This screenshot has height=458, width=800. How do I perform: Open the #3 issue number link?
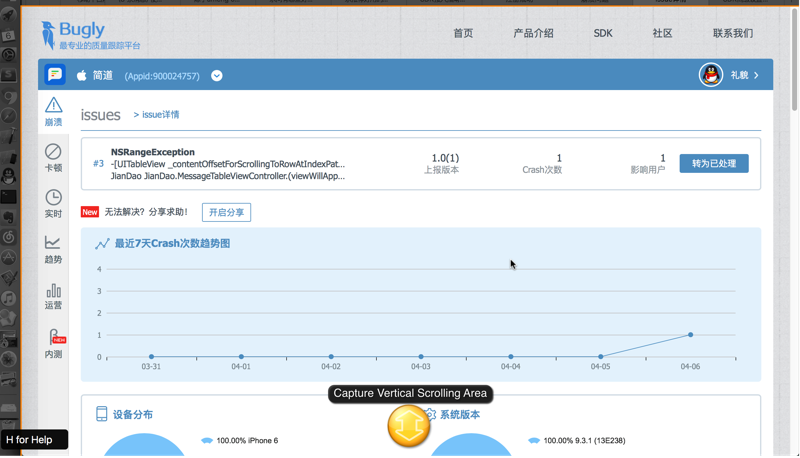point(98,164)
